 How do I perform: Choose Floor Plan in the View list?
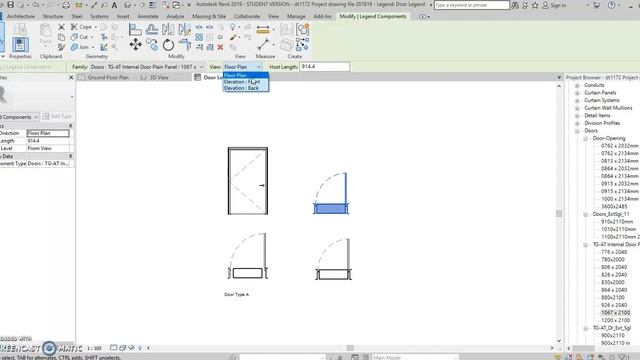click(x=246, y=76)
